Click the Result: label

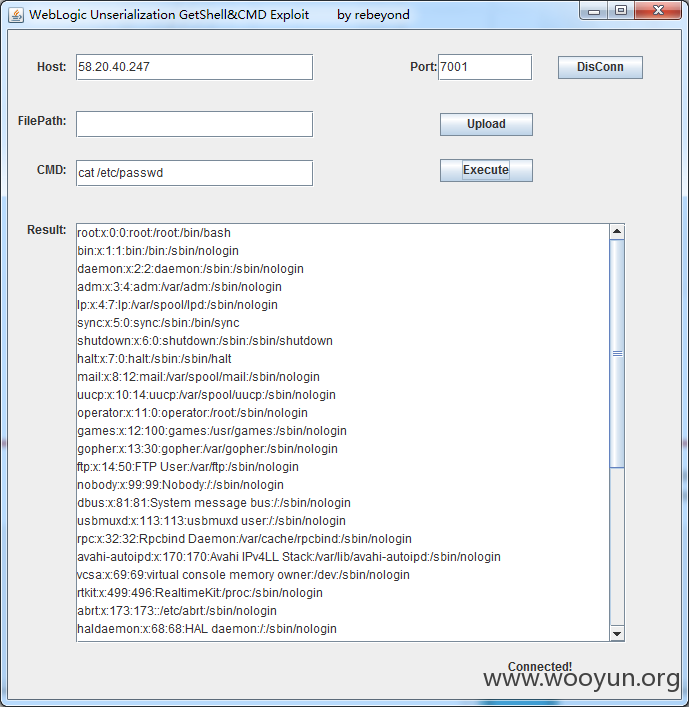46,230
